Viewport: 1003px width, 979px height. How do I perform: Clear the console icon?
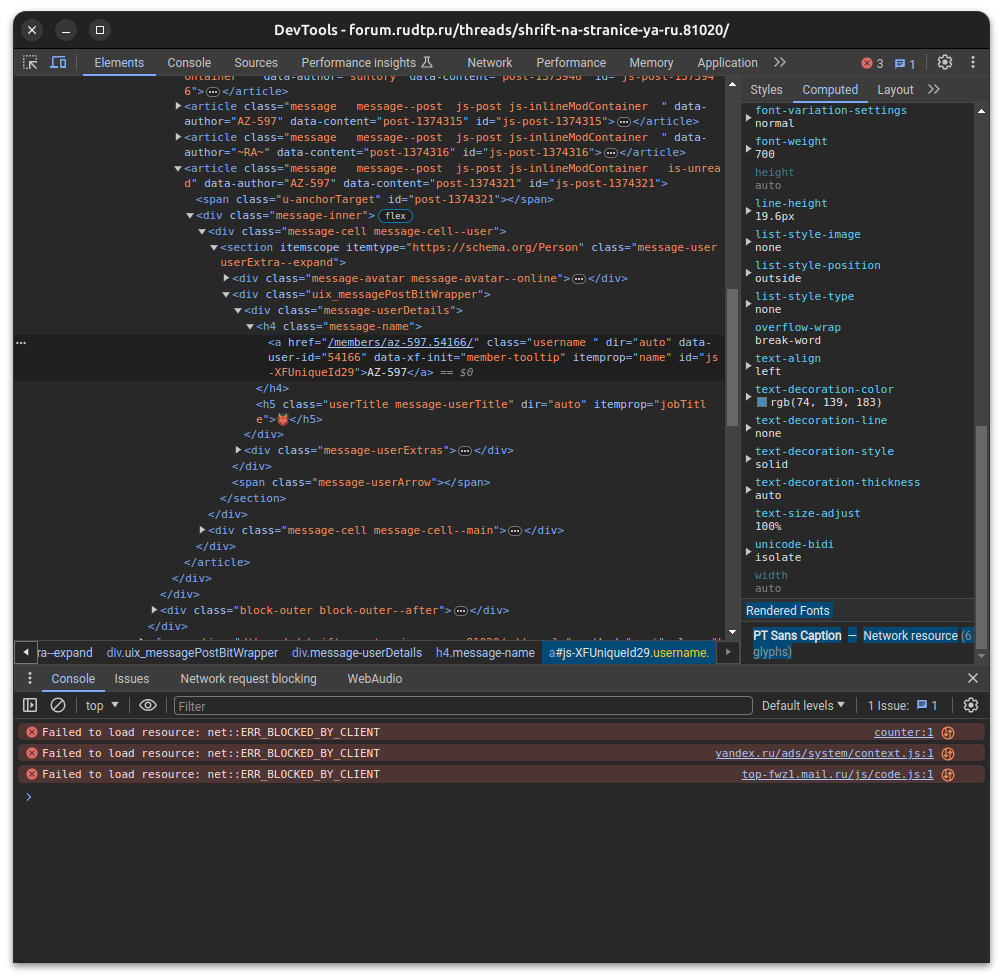(58, 705)
